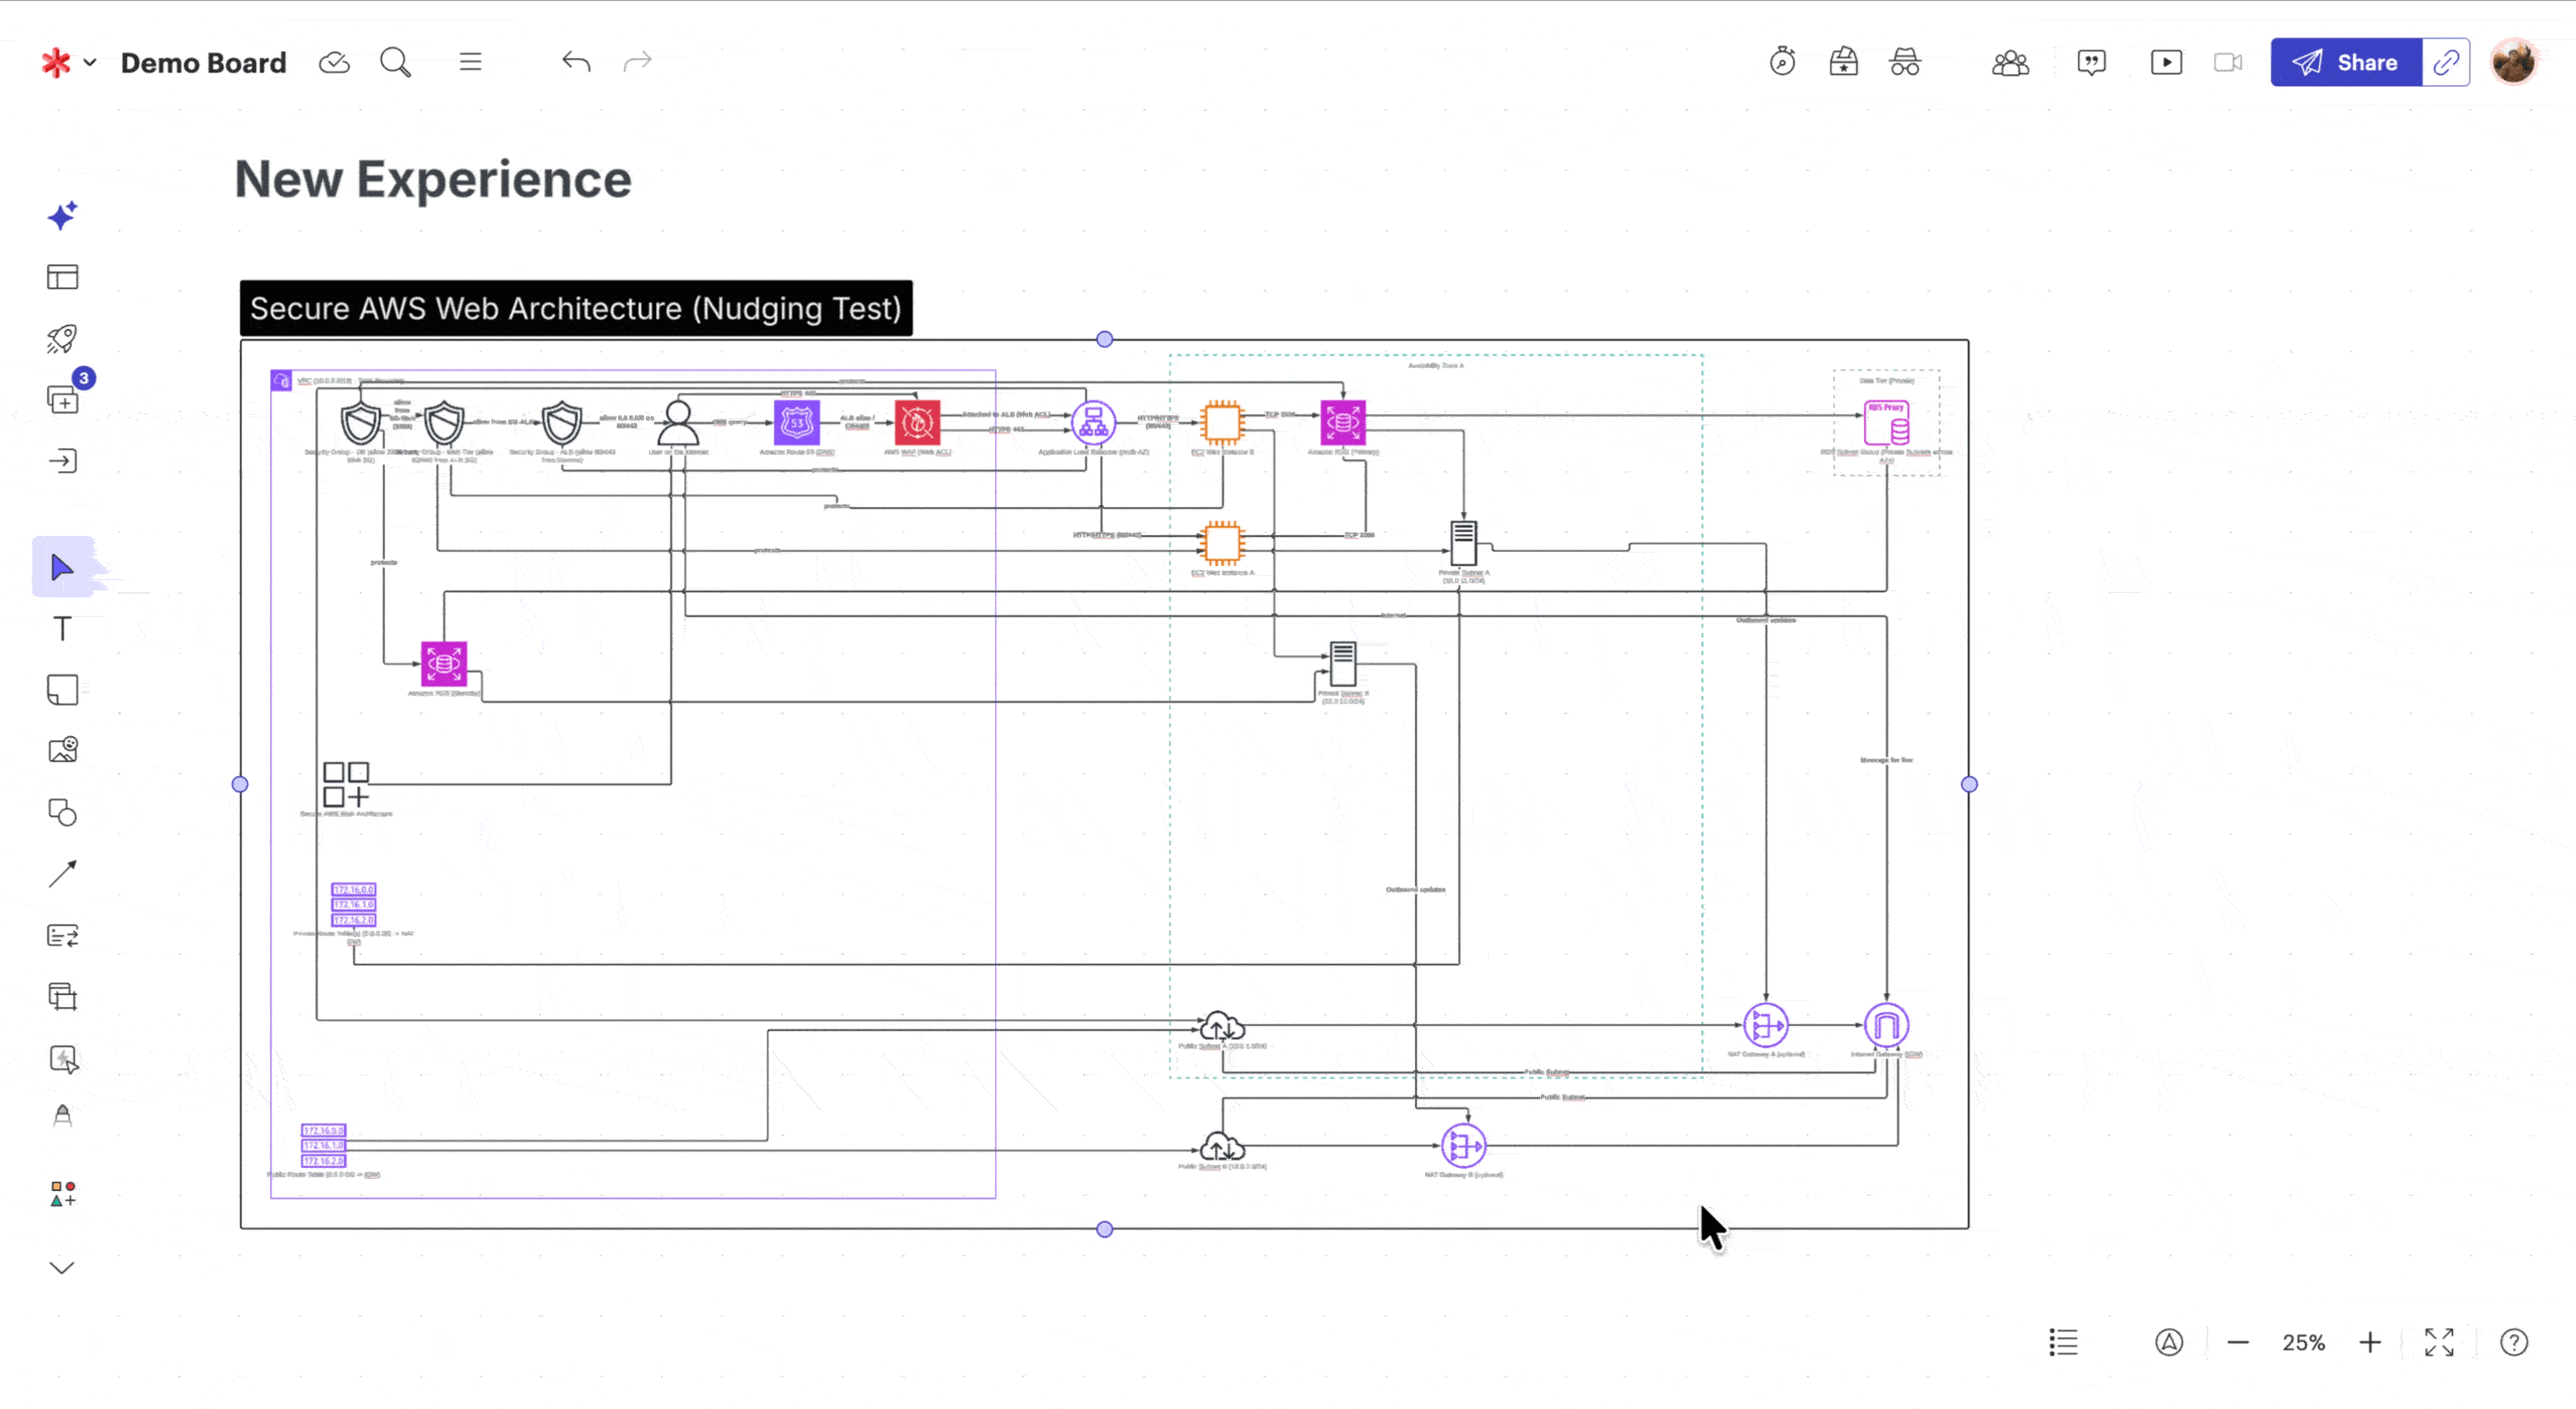The image size is (2576, 1409).
Task: Expand the toolbar with the bottom chevron
Action: (x=62, y=1268)
